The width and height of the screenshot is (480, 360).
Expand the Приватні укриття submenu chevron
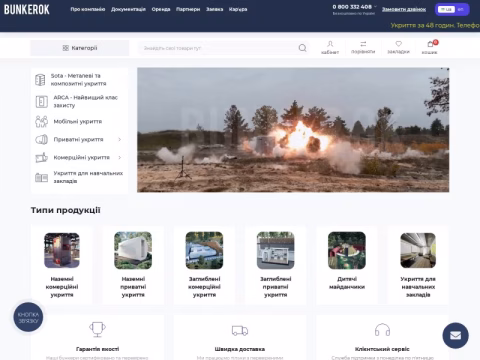click(120, 139)
